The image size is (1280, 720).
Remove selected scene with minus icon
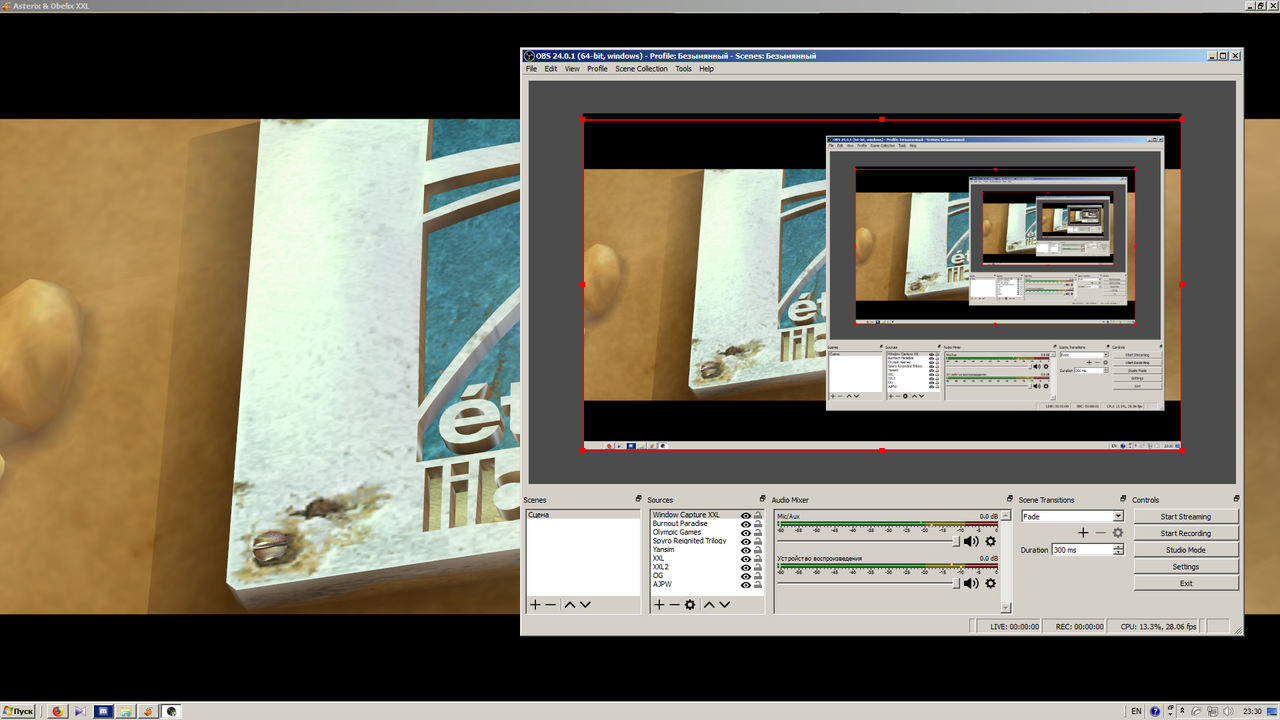(551, 605)
